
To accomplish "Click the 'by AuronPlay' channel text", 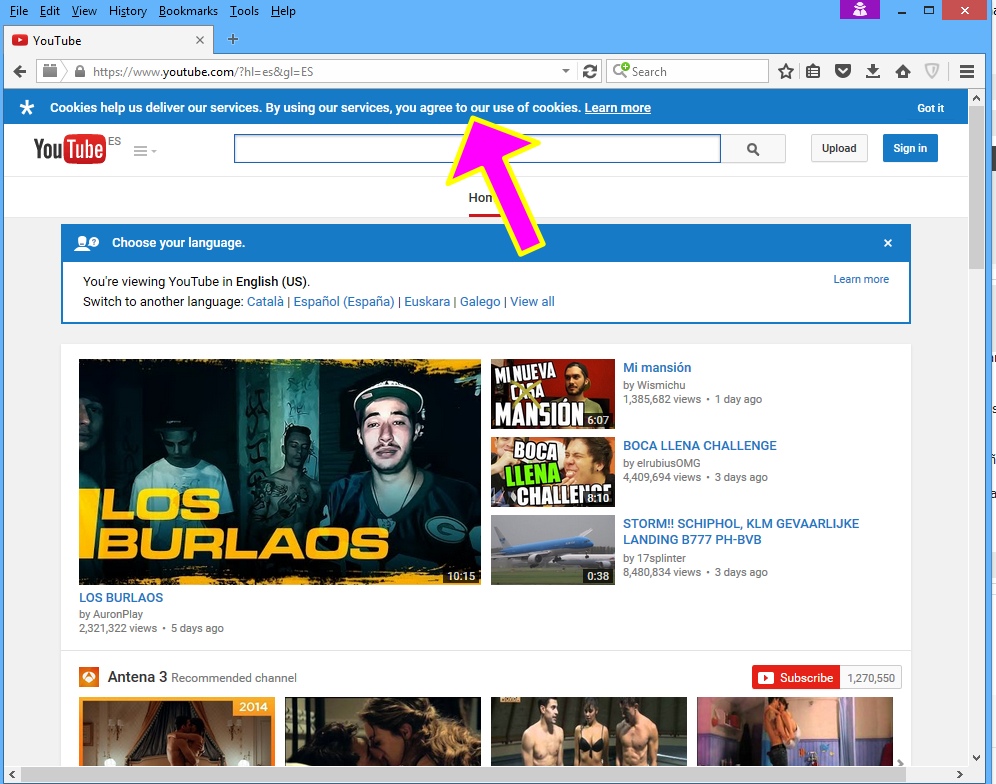I will 111,614.
